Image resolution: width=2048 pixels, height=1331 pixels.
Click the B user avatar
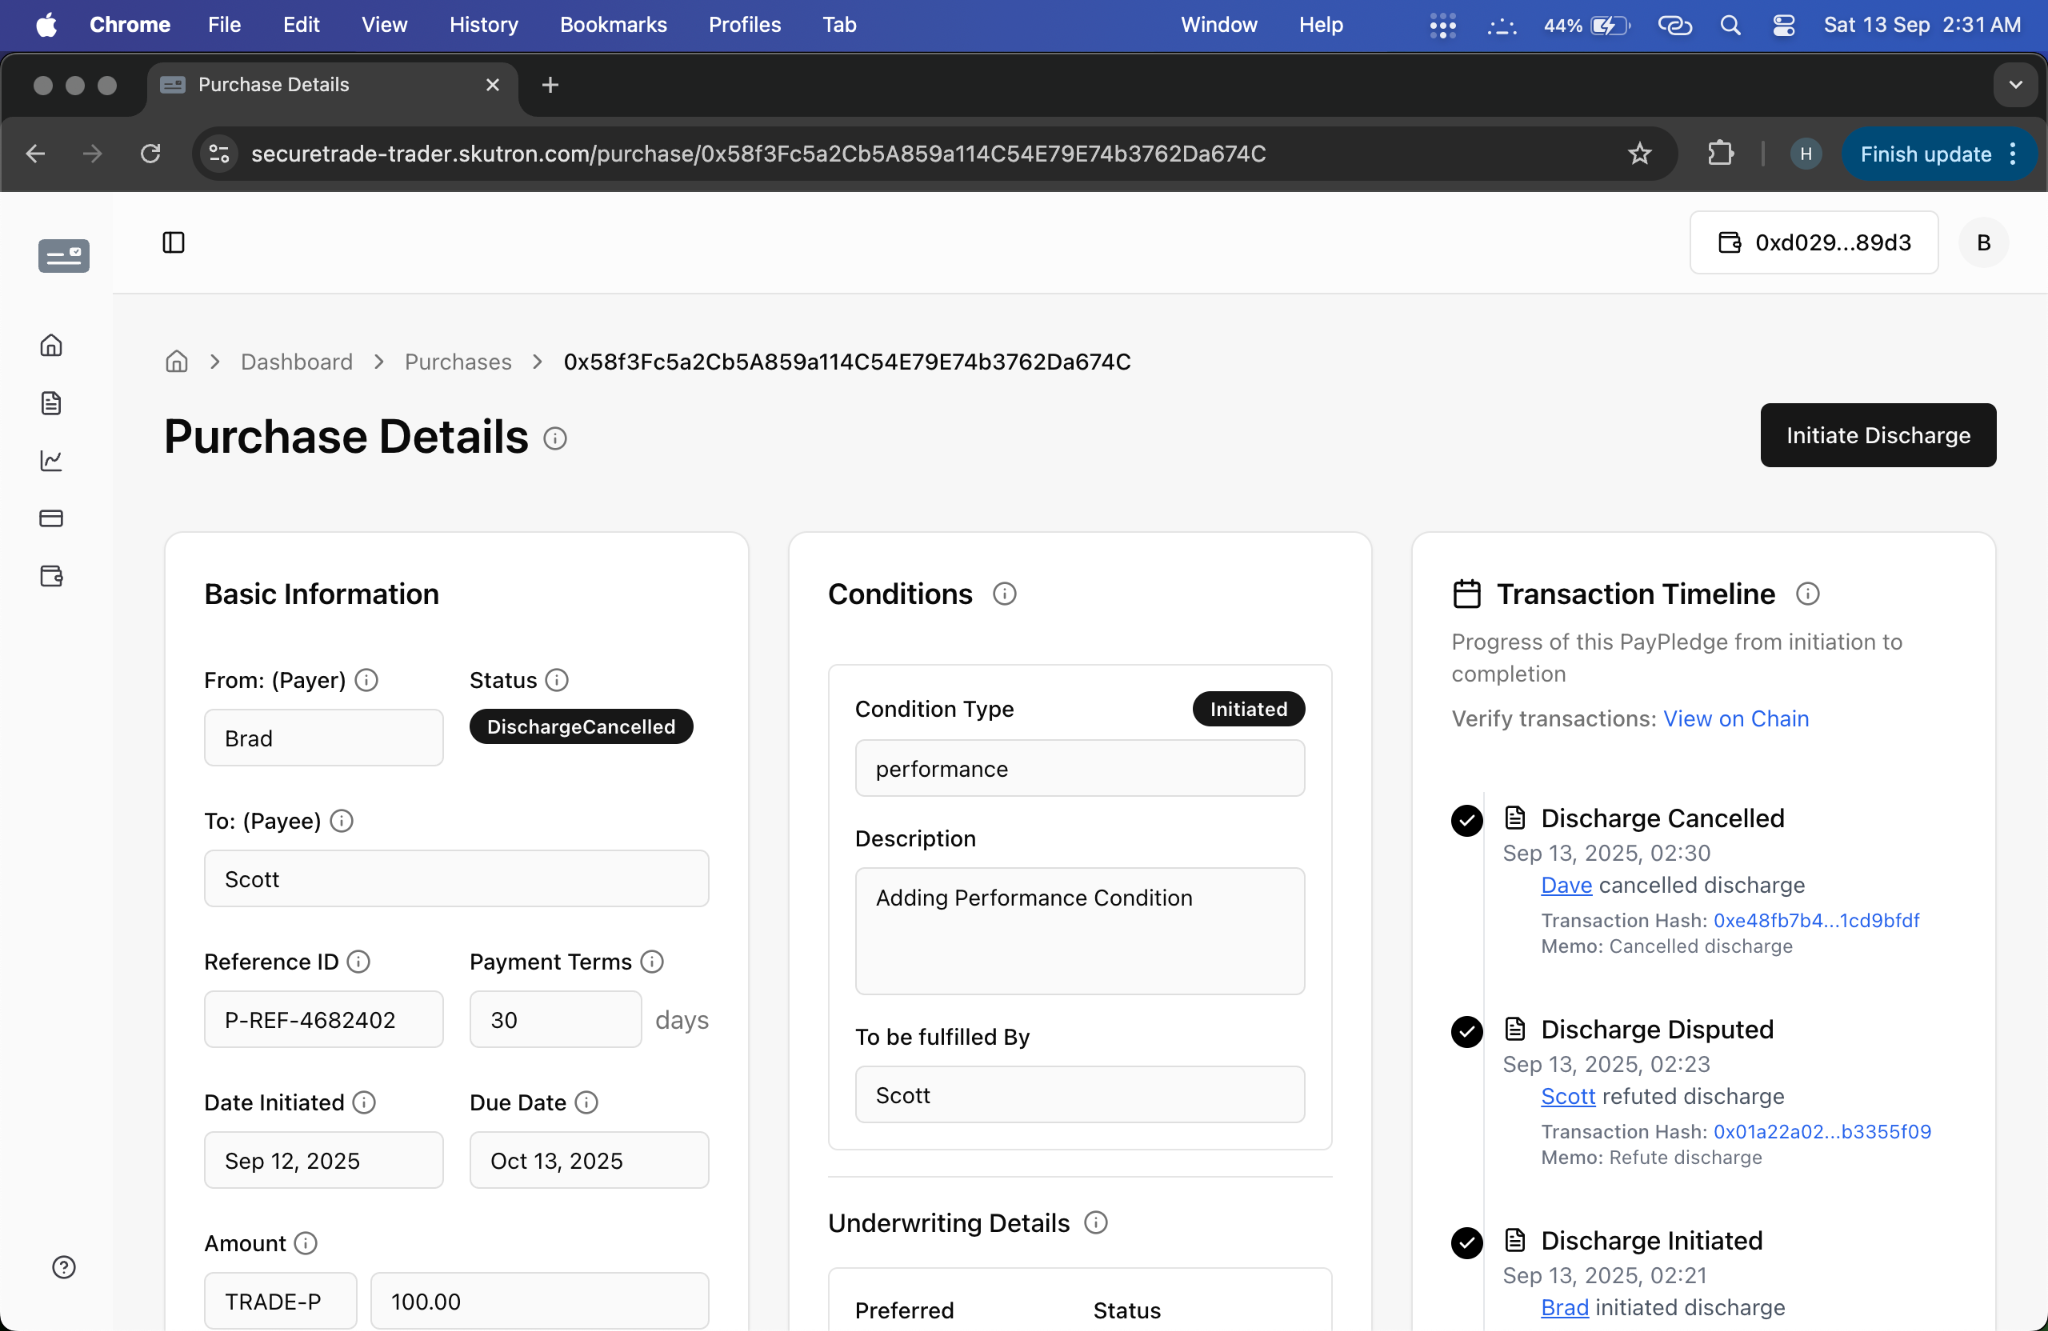1984,242
